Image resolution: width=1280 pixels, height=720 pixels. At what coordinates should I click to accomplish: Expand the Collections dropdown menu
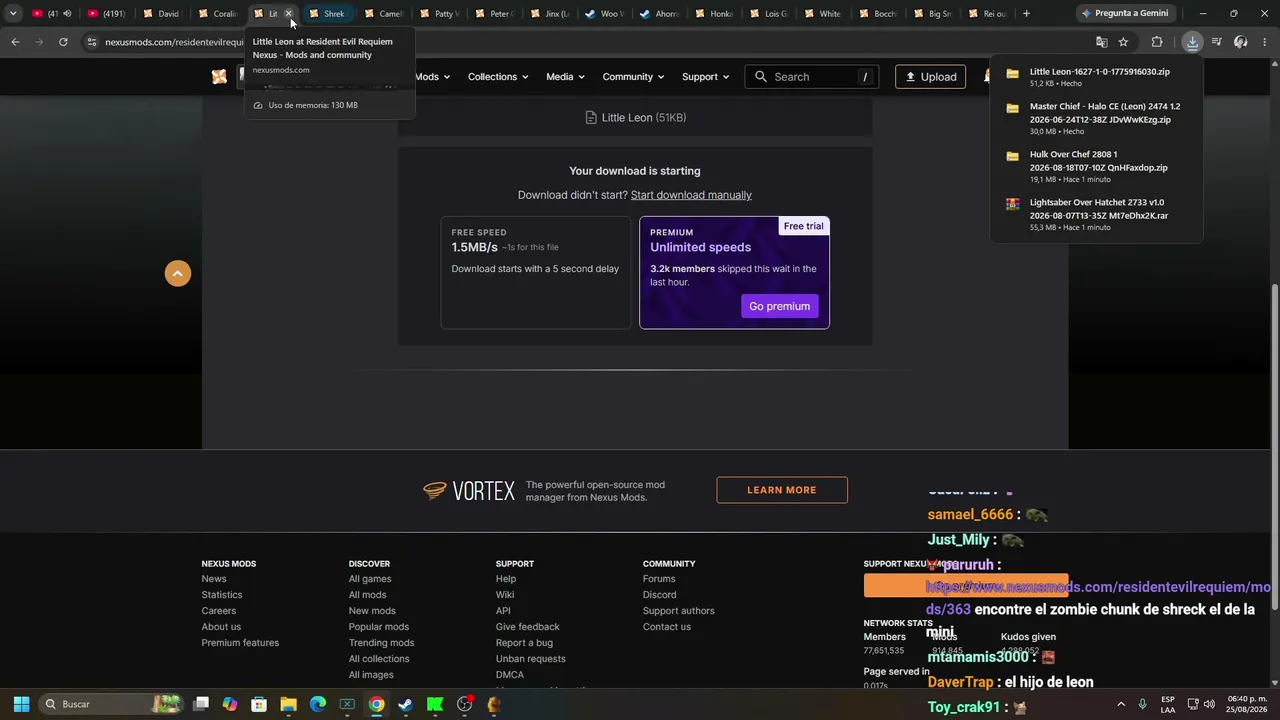click(x=498, y=77)
